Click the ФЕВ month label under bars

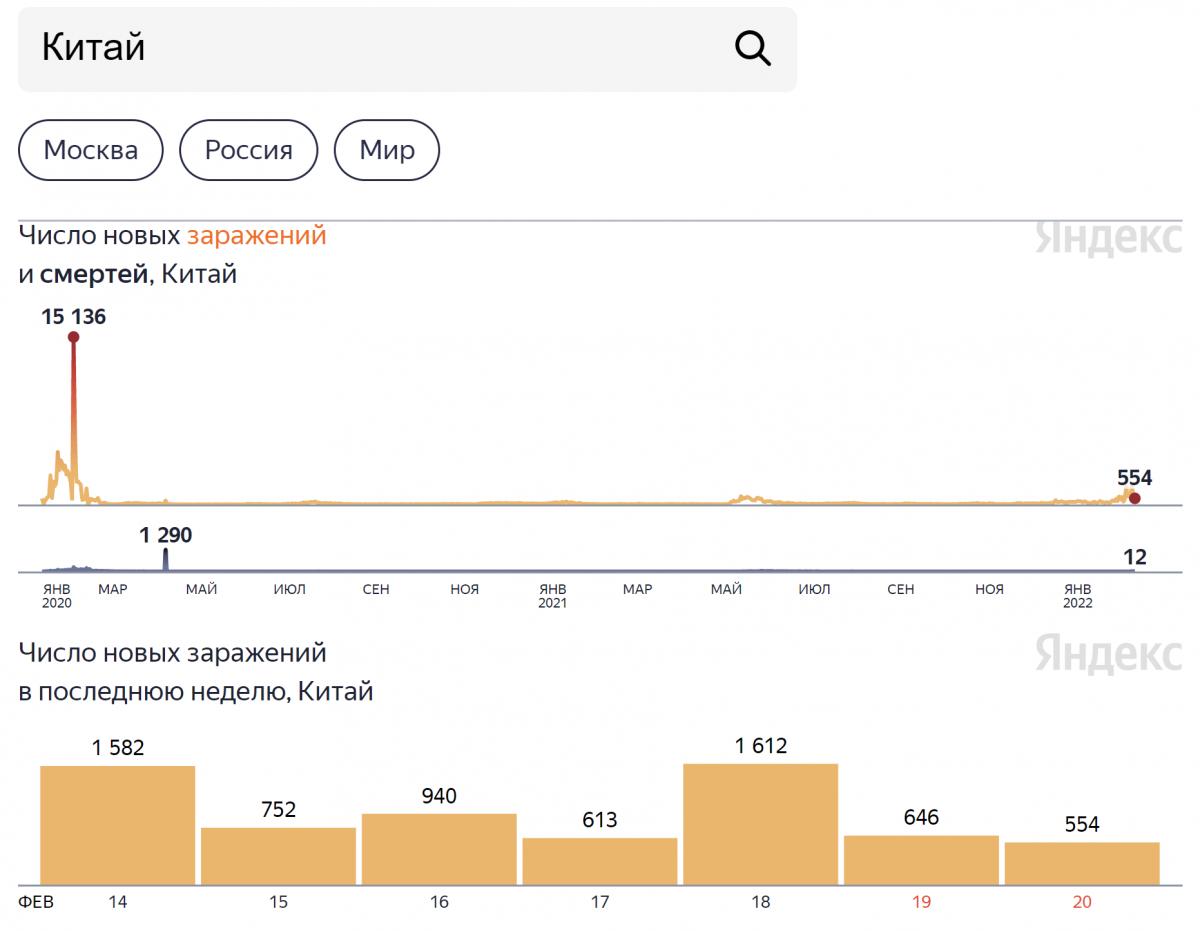point(36,902)
